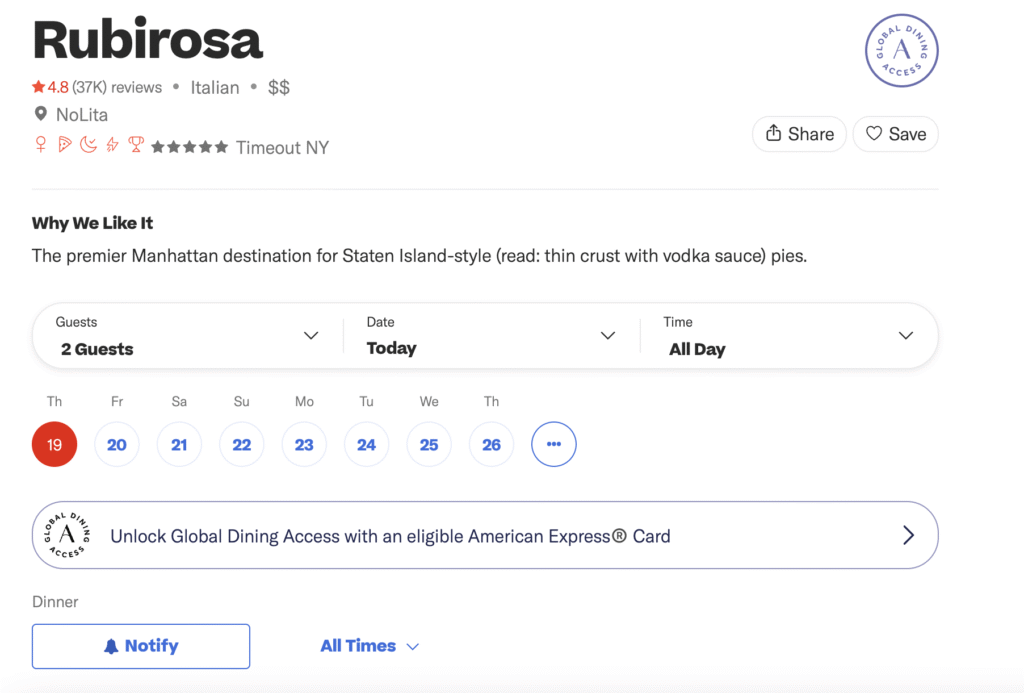Click the trophy award icon
This screenshot has height=693, width=1024.
pos(135,145)
